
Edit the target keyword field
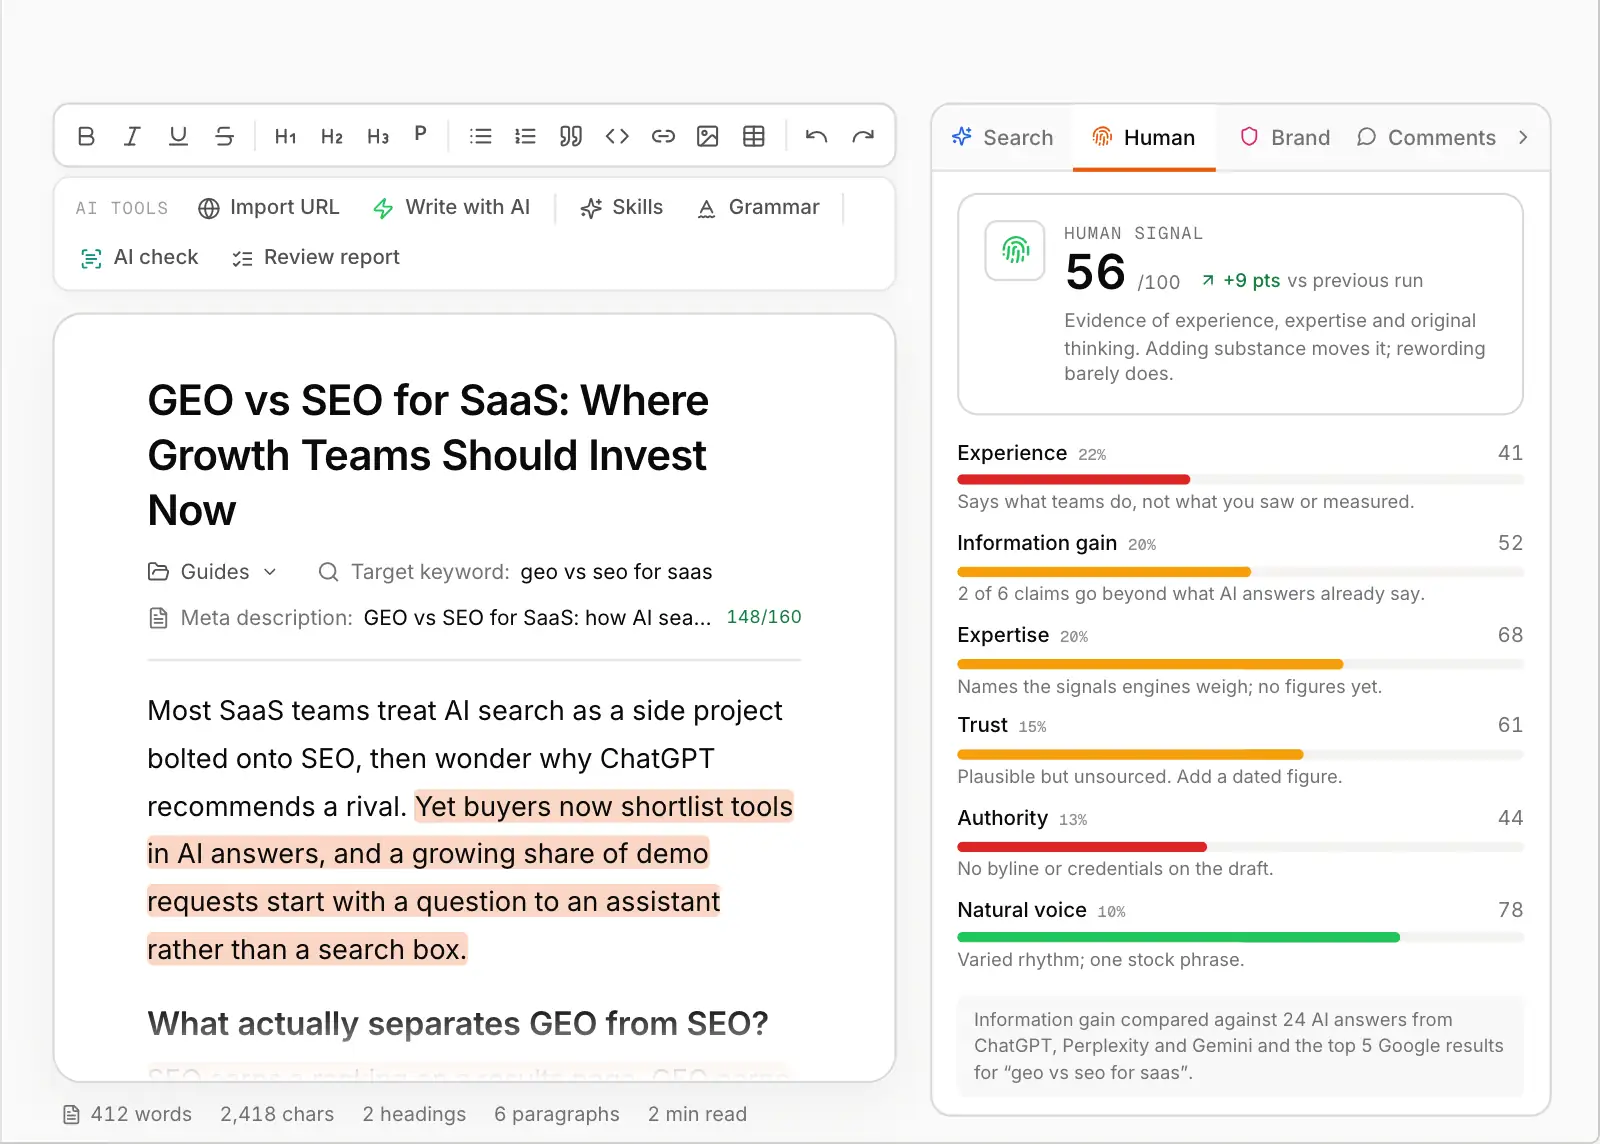coord(515,572)
